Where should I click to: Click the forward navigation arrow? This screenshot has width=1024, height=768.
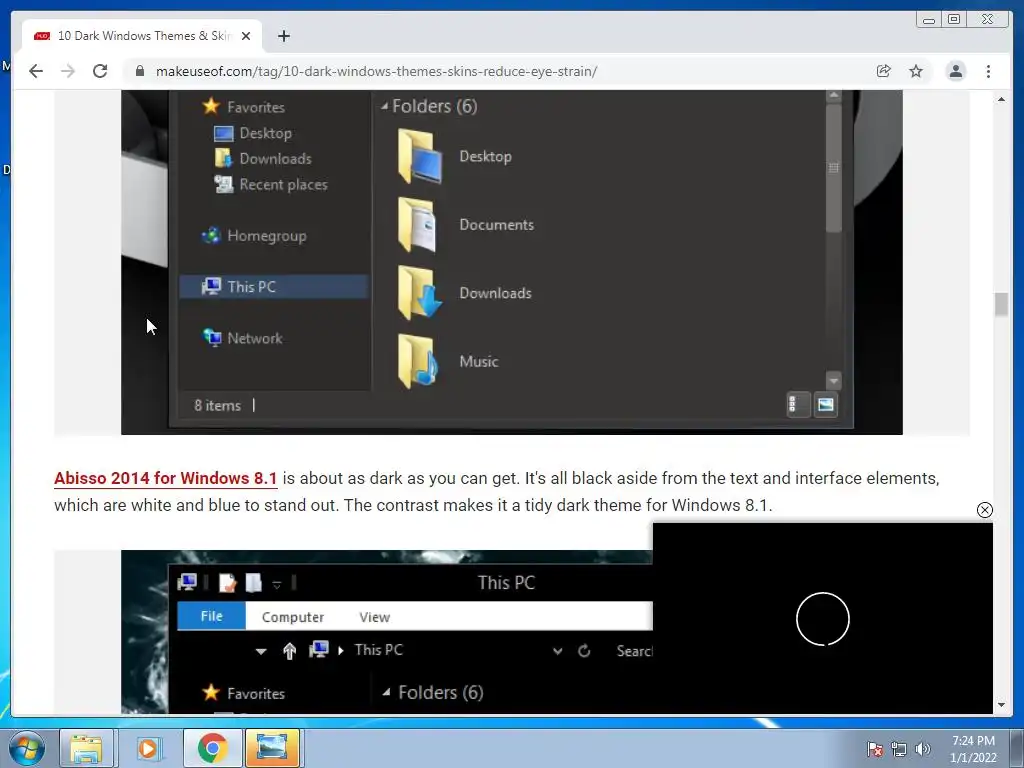tap(68, 71)
